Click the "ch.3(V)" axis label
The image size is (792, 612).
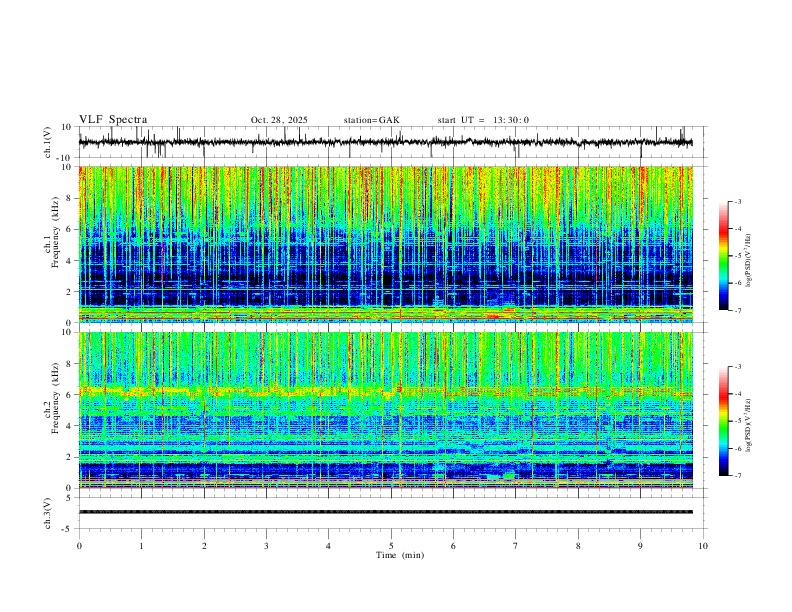(48, 513)
